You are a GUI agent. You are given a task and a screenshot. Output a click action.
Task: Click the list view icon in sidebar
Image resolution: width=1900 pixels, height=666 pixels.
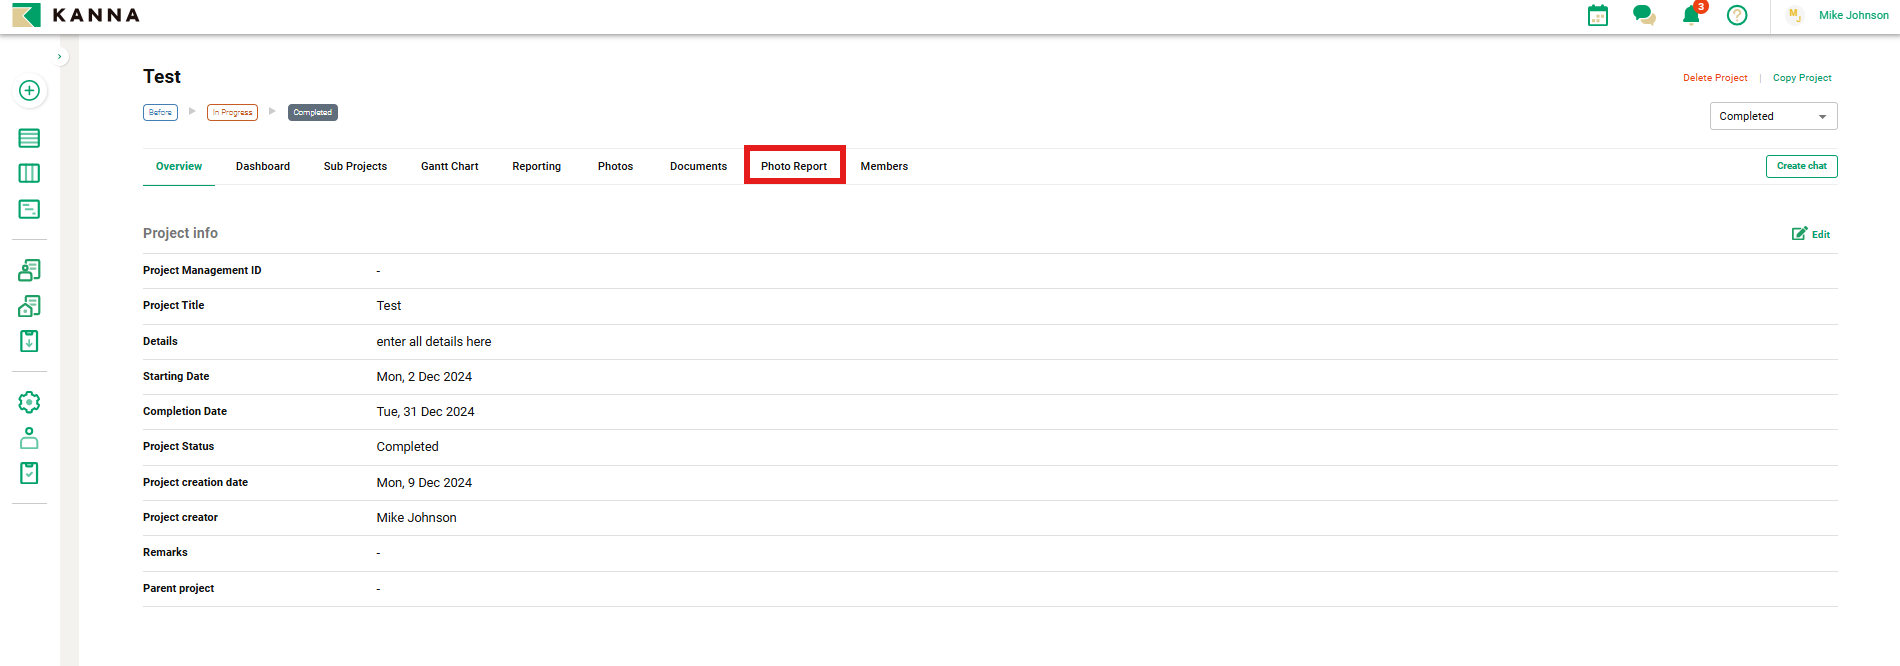point(29,138)
